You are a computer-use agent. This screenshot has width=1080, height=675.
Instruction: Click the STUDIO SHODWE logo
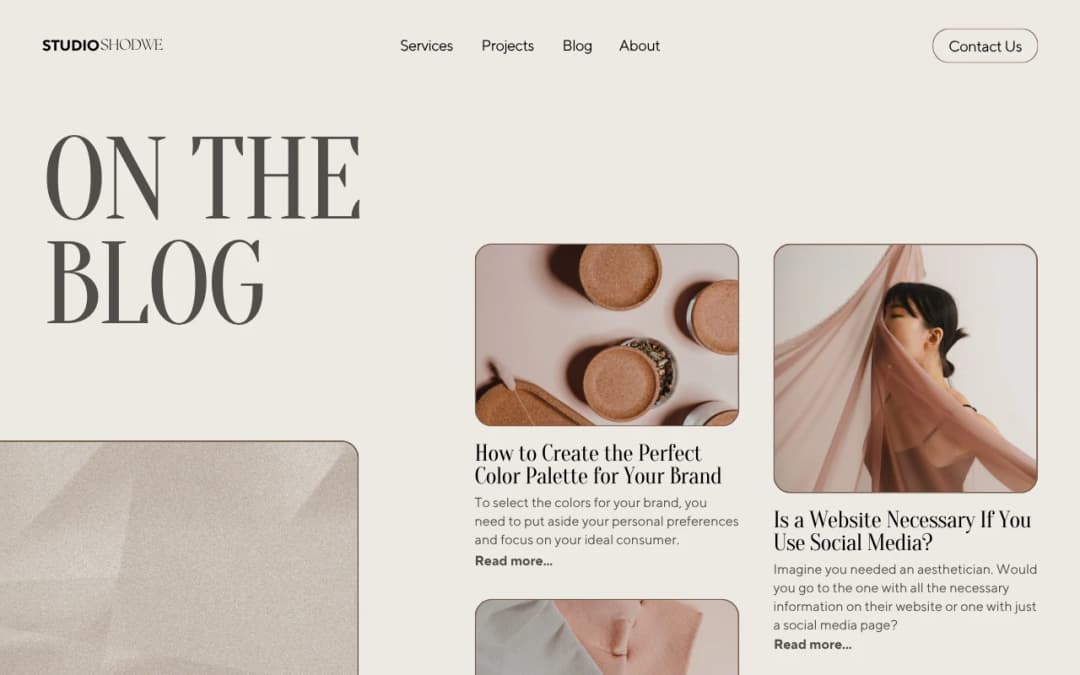(x=103, y=45)
